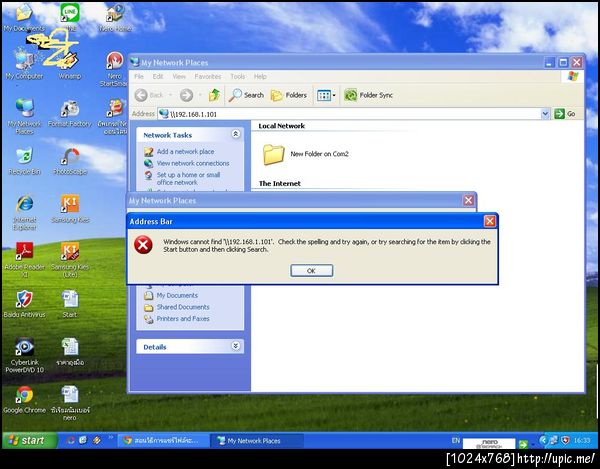
Task: Click the Windows start button
Action: (x=30, y=440)
